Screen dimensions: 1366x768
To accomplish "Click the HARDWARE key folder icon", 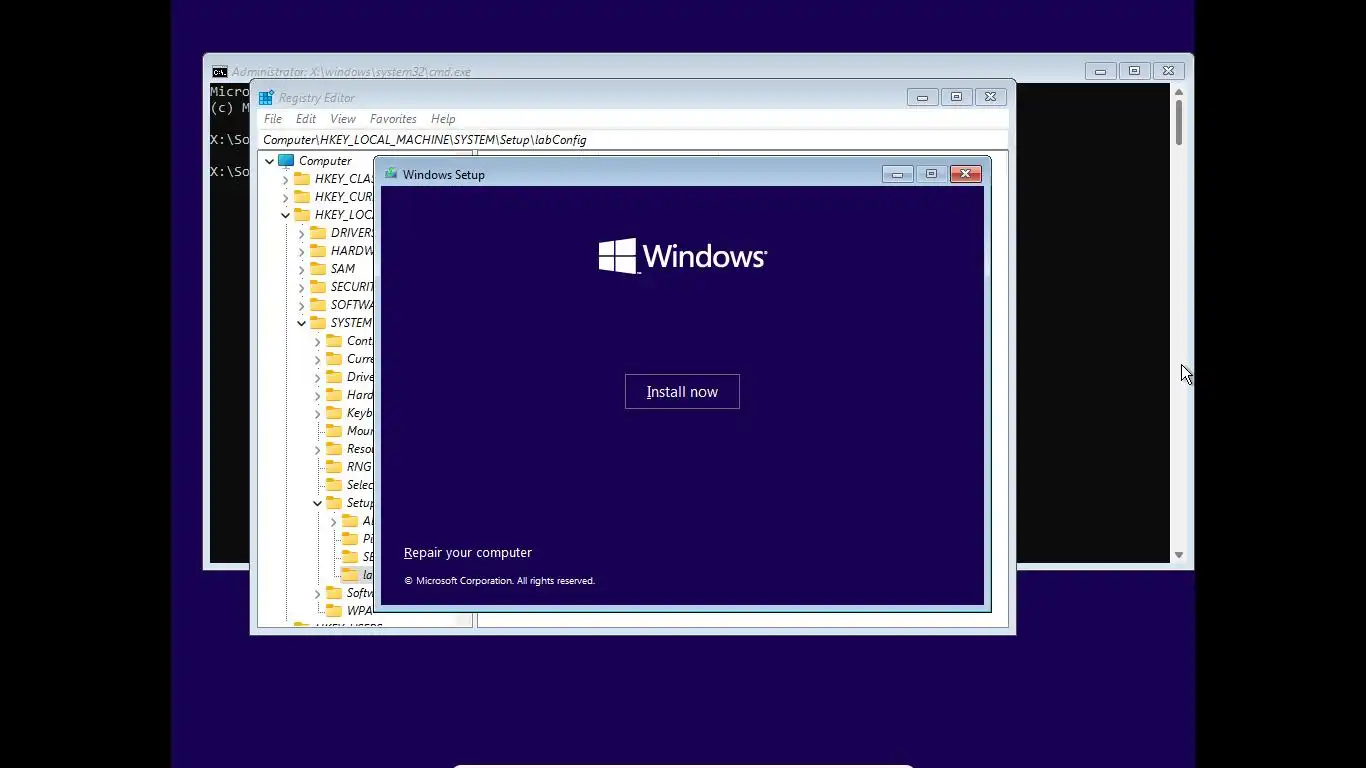I will point(318,251).
